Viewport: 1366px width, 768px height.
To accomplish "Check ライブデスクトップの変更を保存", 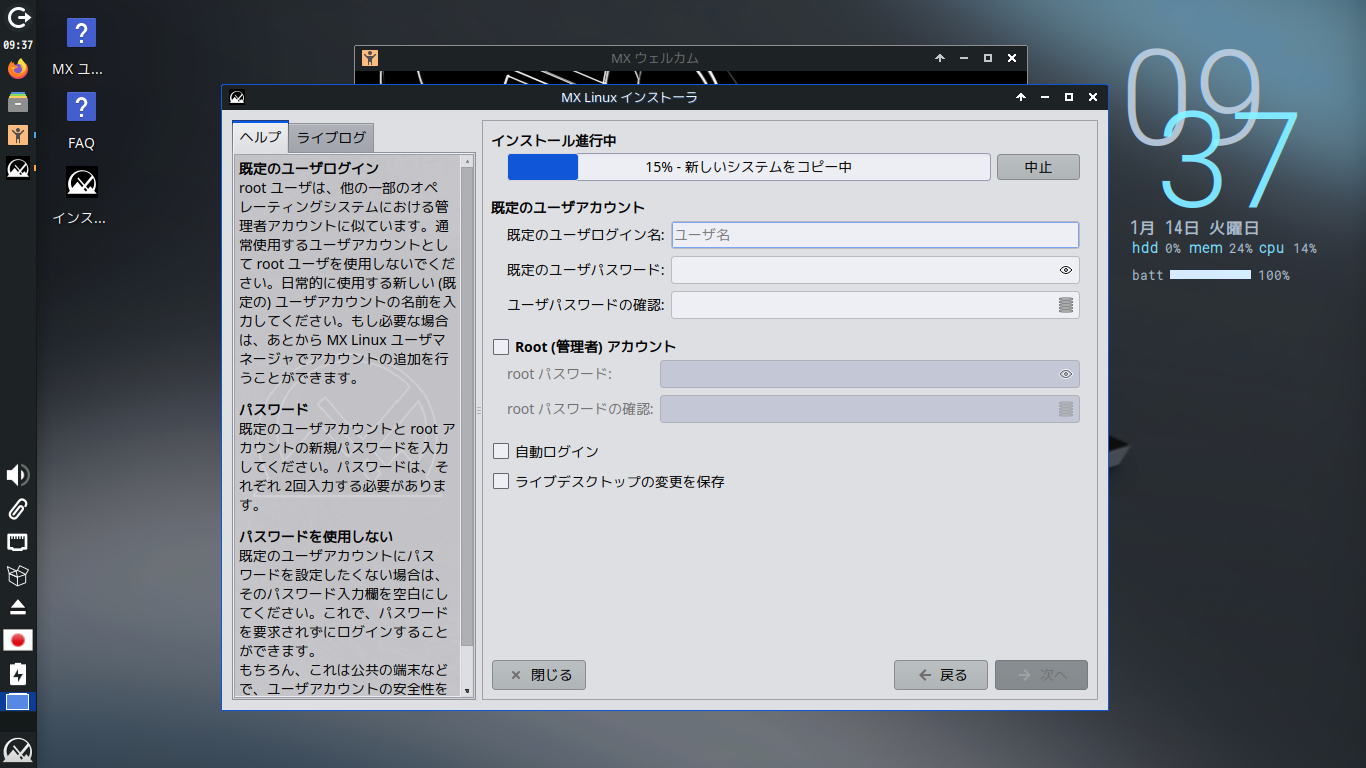I will 502,482.
